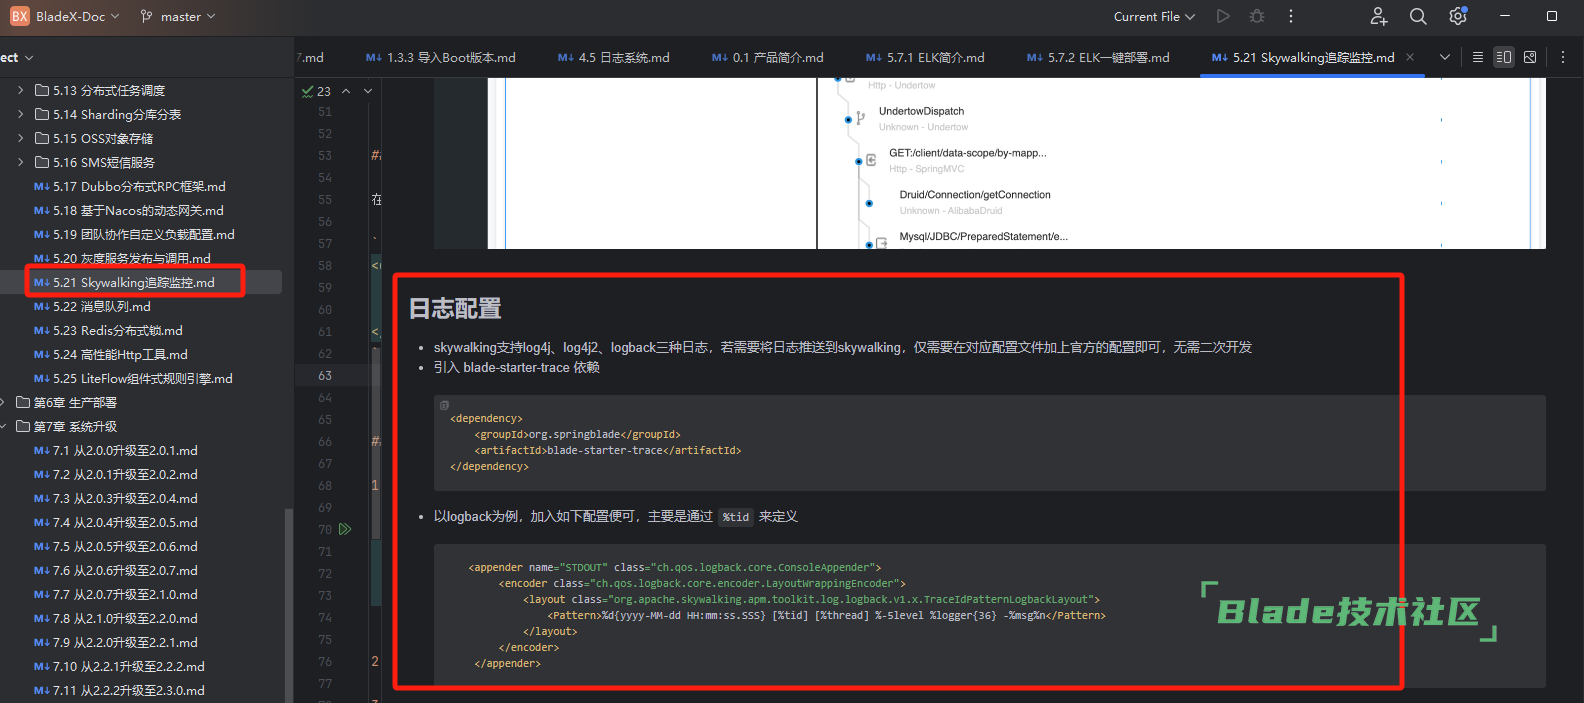Expand the 5.14 Sharding分库分表 folder

tap(20, 114)
